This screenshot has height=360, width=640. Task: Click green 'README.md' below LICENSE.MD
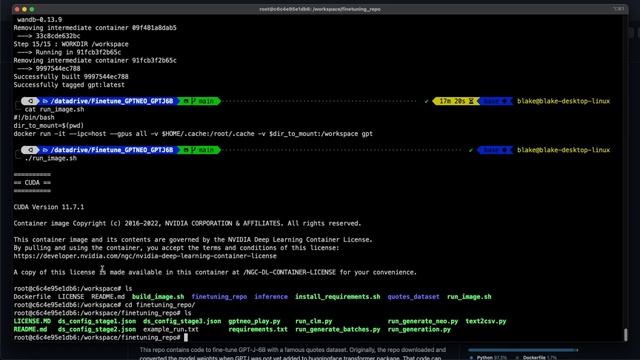(30, 329)
